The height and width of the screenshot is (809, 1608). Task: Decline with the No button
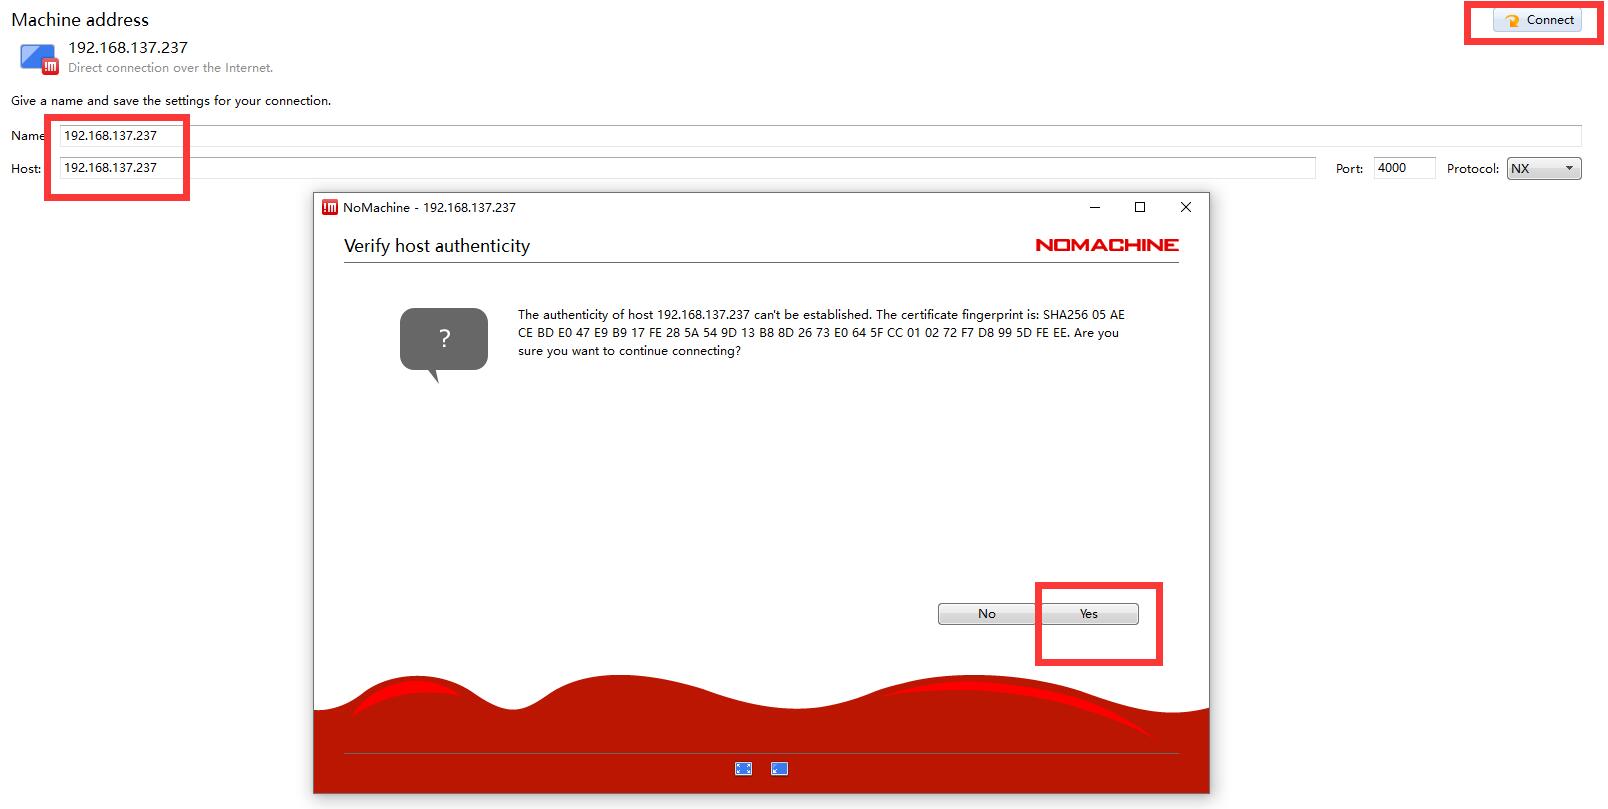(986, 614)
